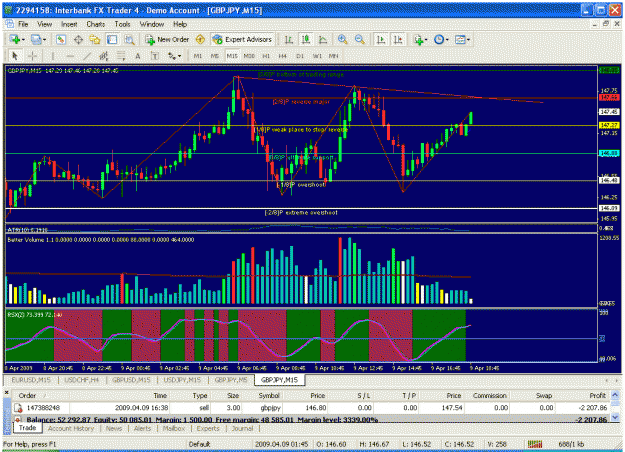The image size is (625, 452).
Task: Open the Help menu
Action: tap(180, 24)
